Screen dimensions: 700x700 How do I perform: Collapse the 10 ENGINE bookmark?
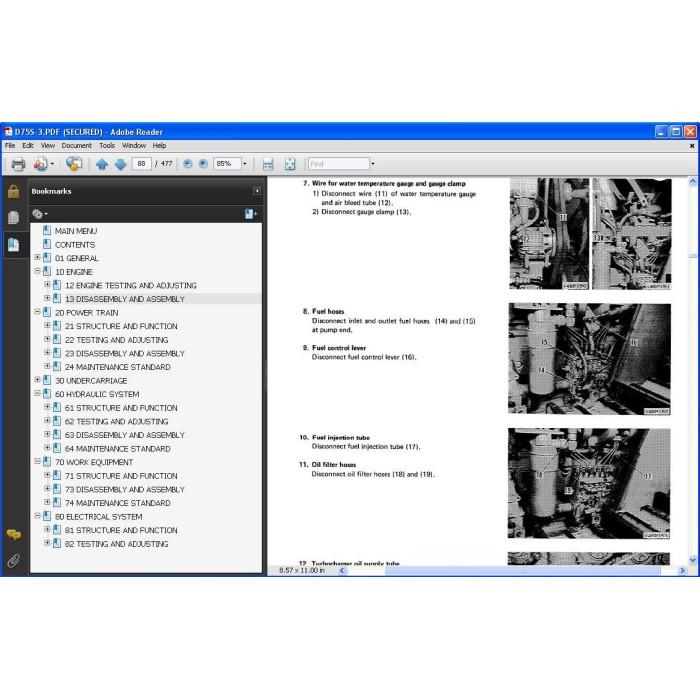[38, 271]
